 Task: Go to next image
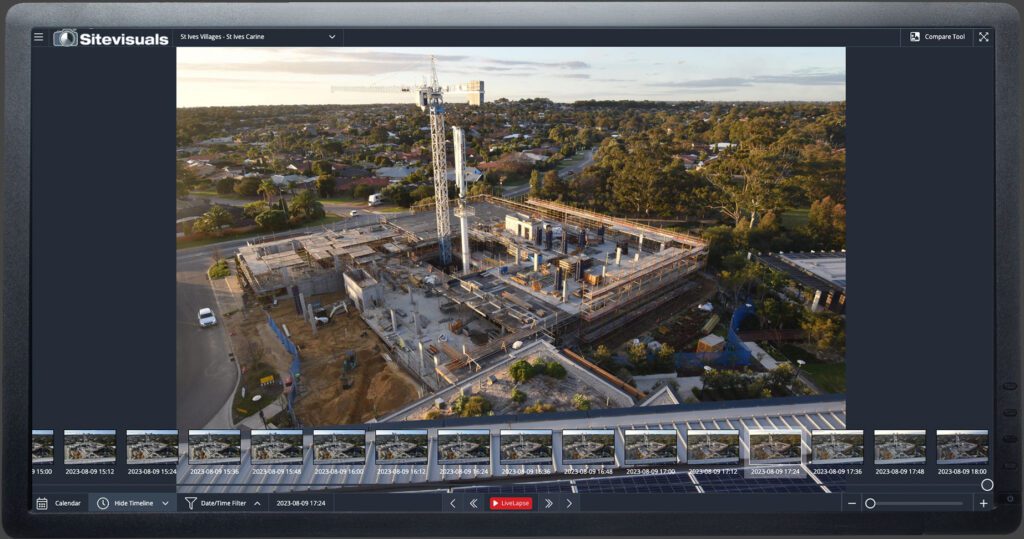point(569,503)
